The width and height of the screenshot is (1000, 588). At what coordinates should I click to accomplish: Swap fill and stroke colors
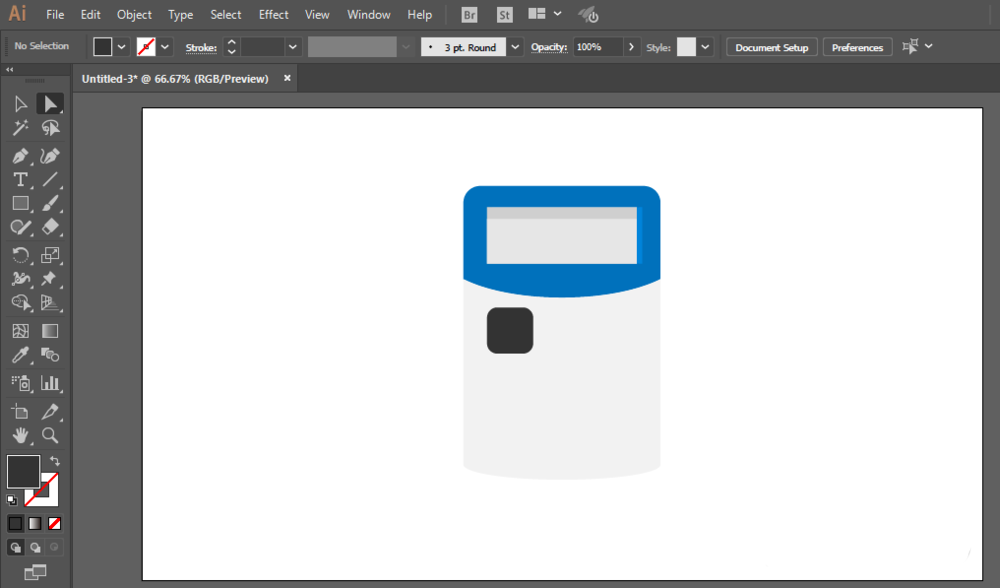pos(55,460)
